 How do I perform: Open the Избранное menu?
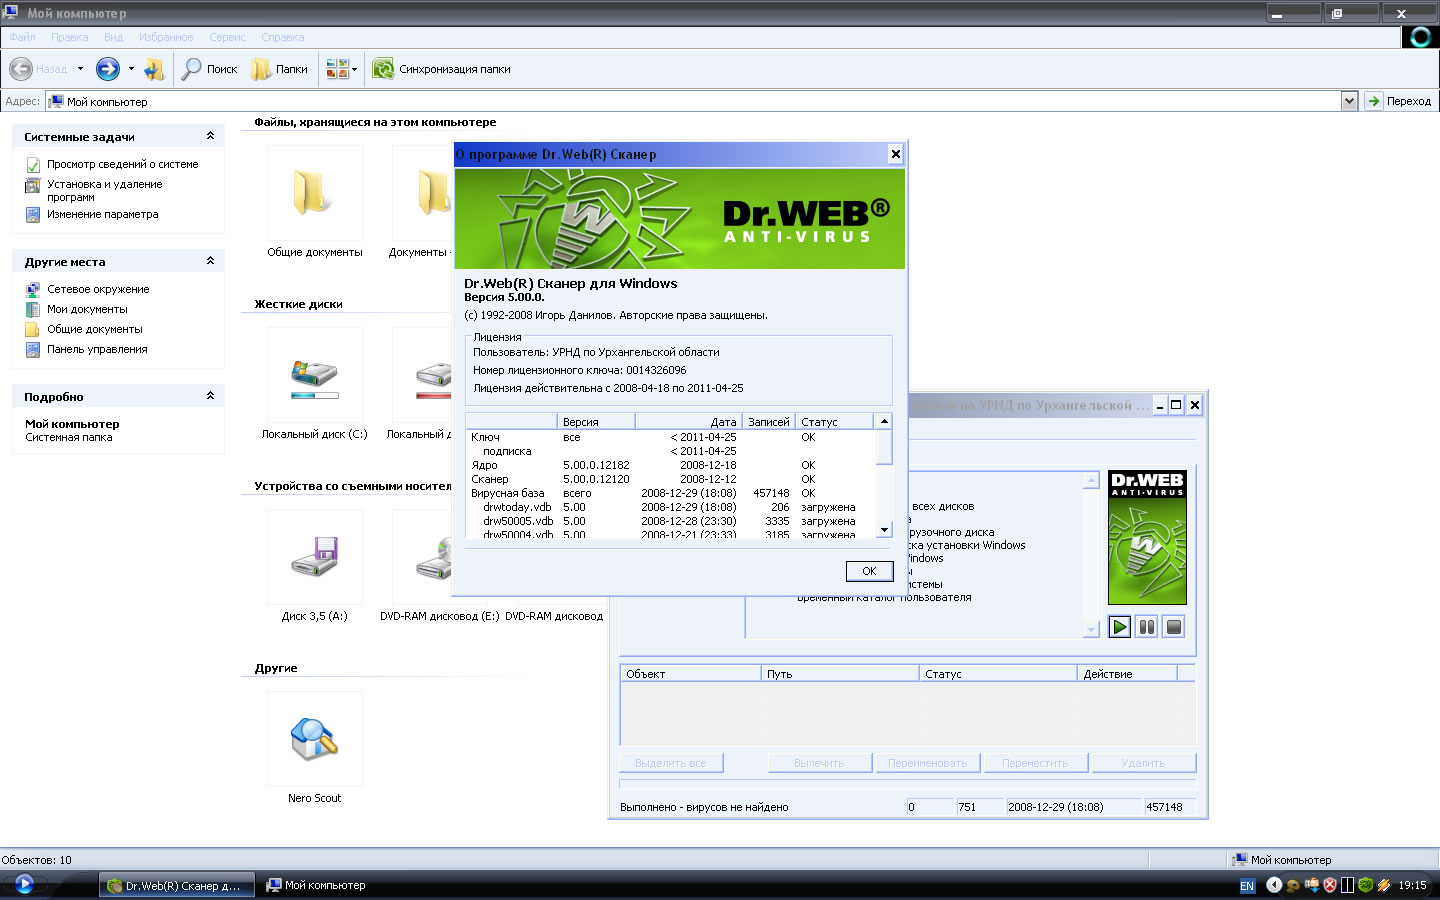pos(166,37)
